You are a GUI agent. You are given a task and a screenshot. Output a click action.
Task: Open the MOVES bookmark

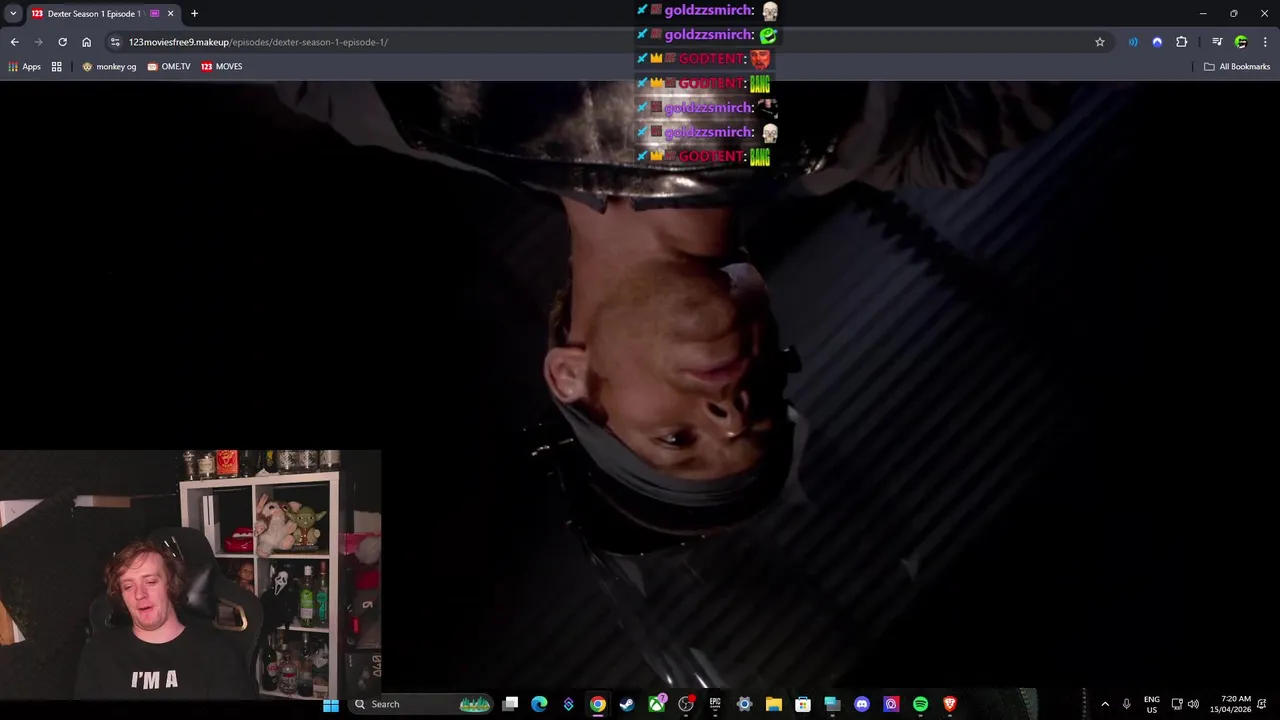pos(222,66)
